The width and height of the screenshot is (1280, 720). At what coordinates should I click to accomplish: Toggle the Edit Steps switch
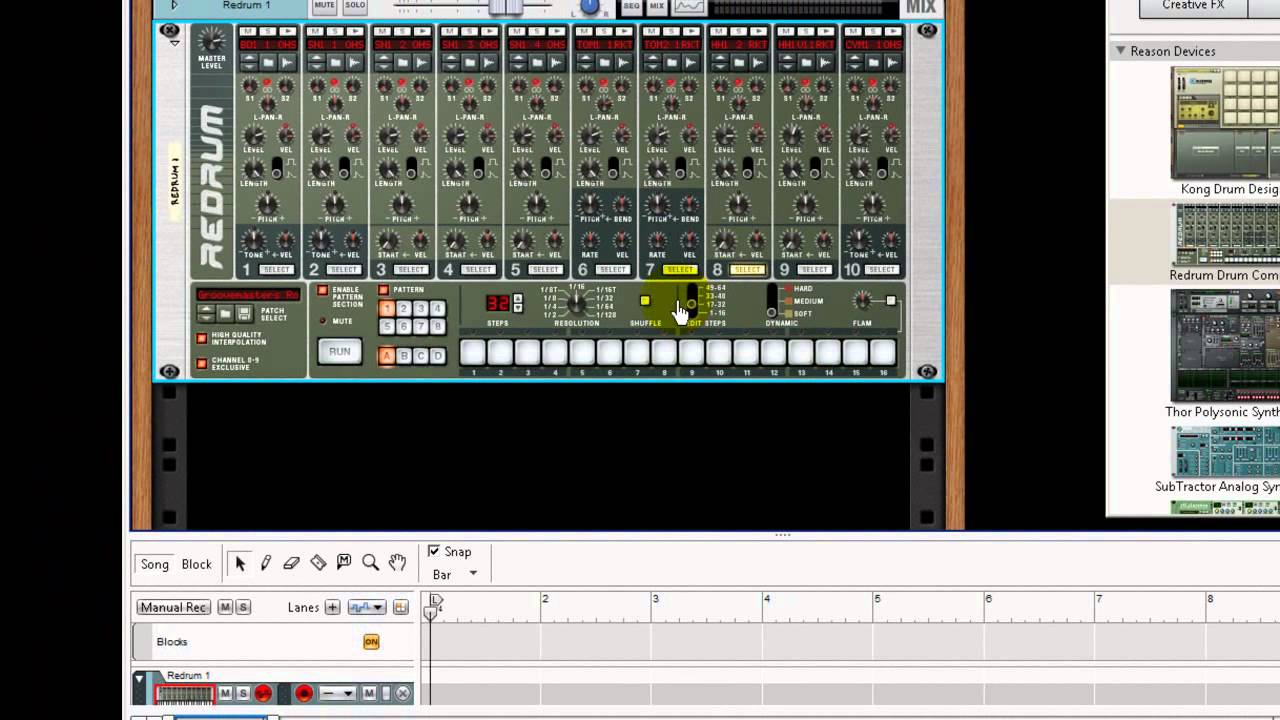692,301
